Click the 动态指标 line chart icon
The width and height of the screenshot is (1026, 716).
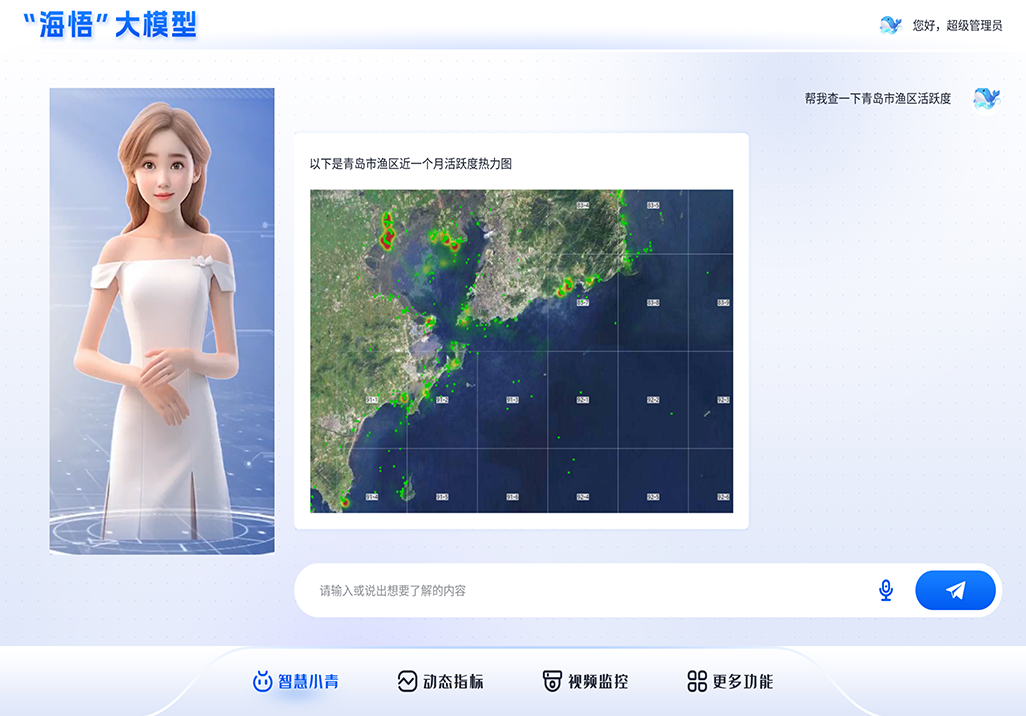406,679
